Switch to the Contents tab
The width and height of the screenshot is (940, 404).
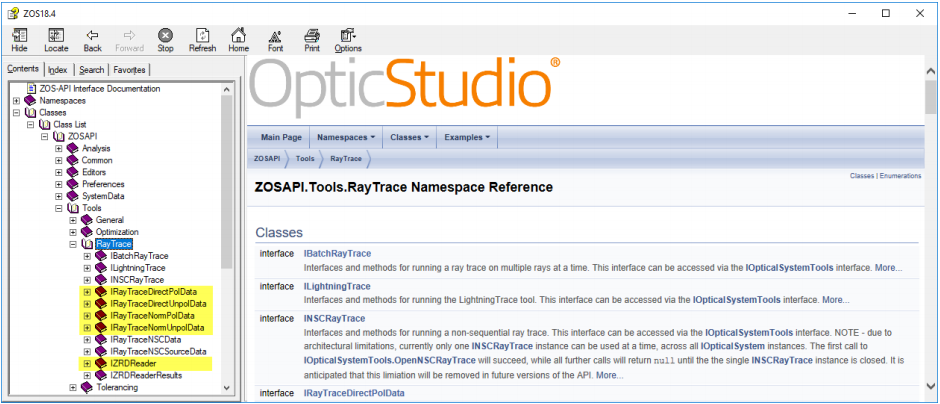(x=23, y=69)
